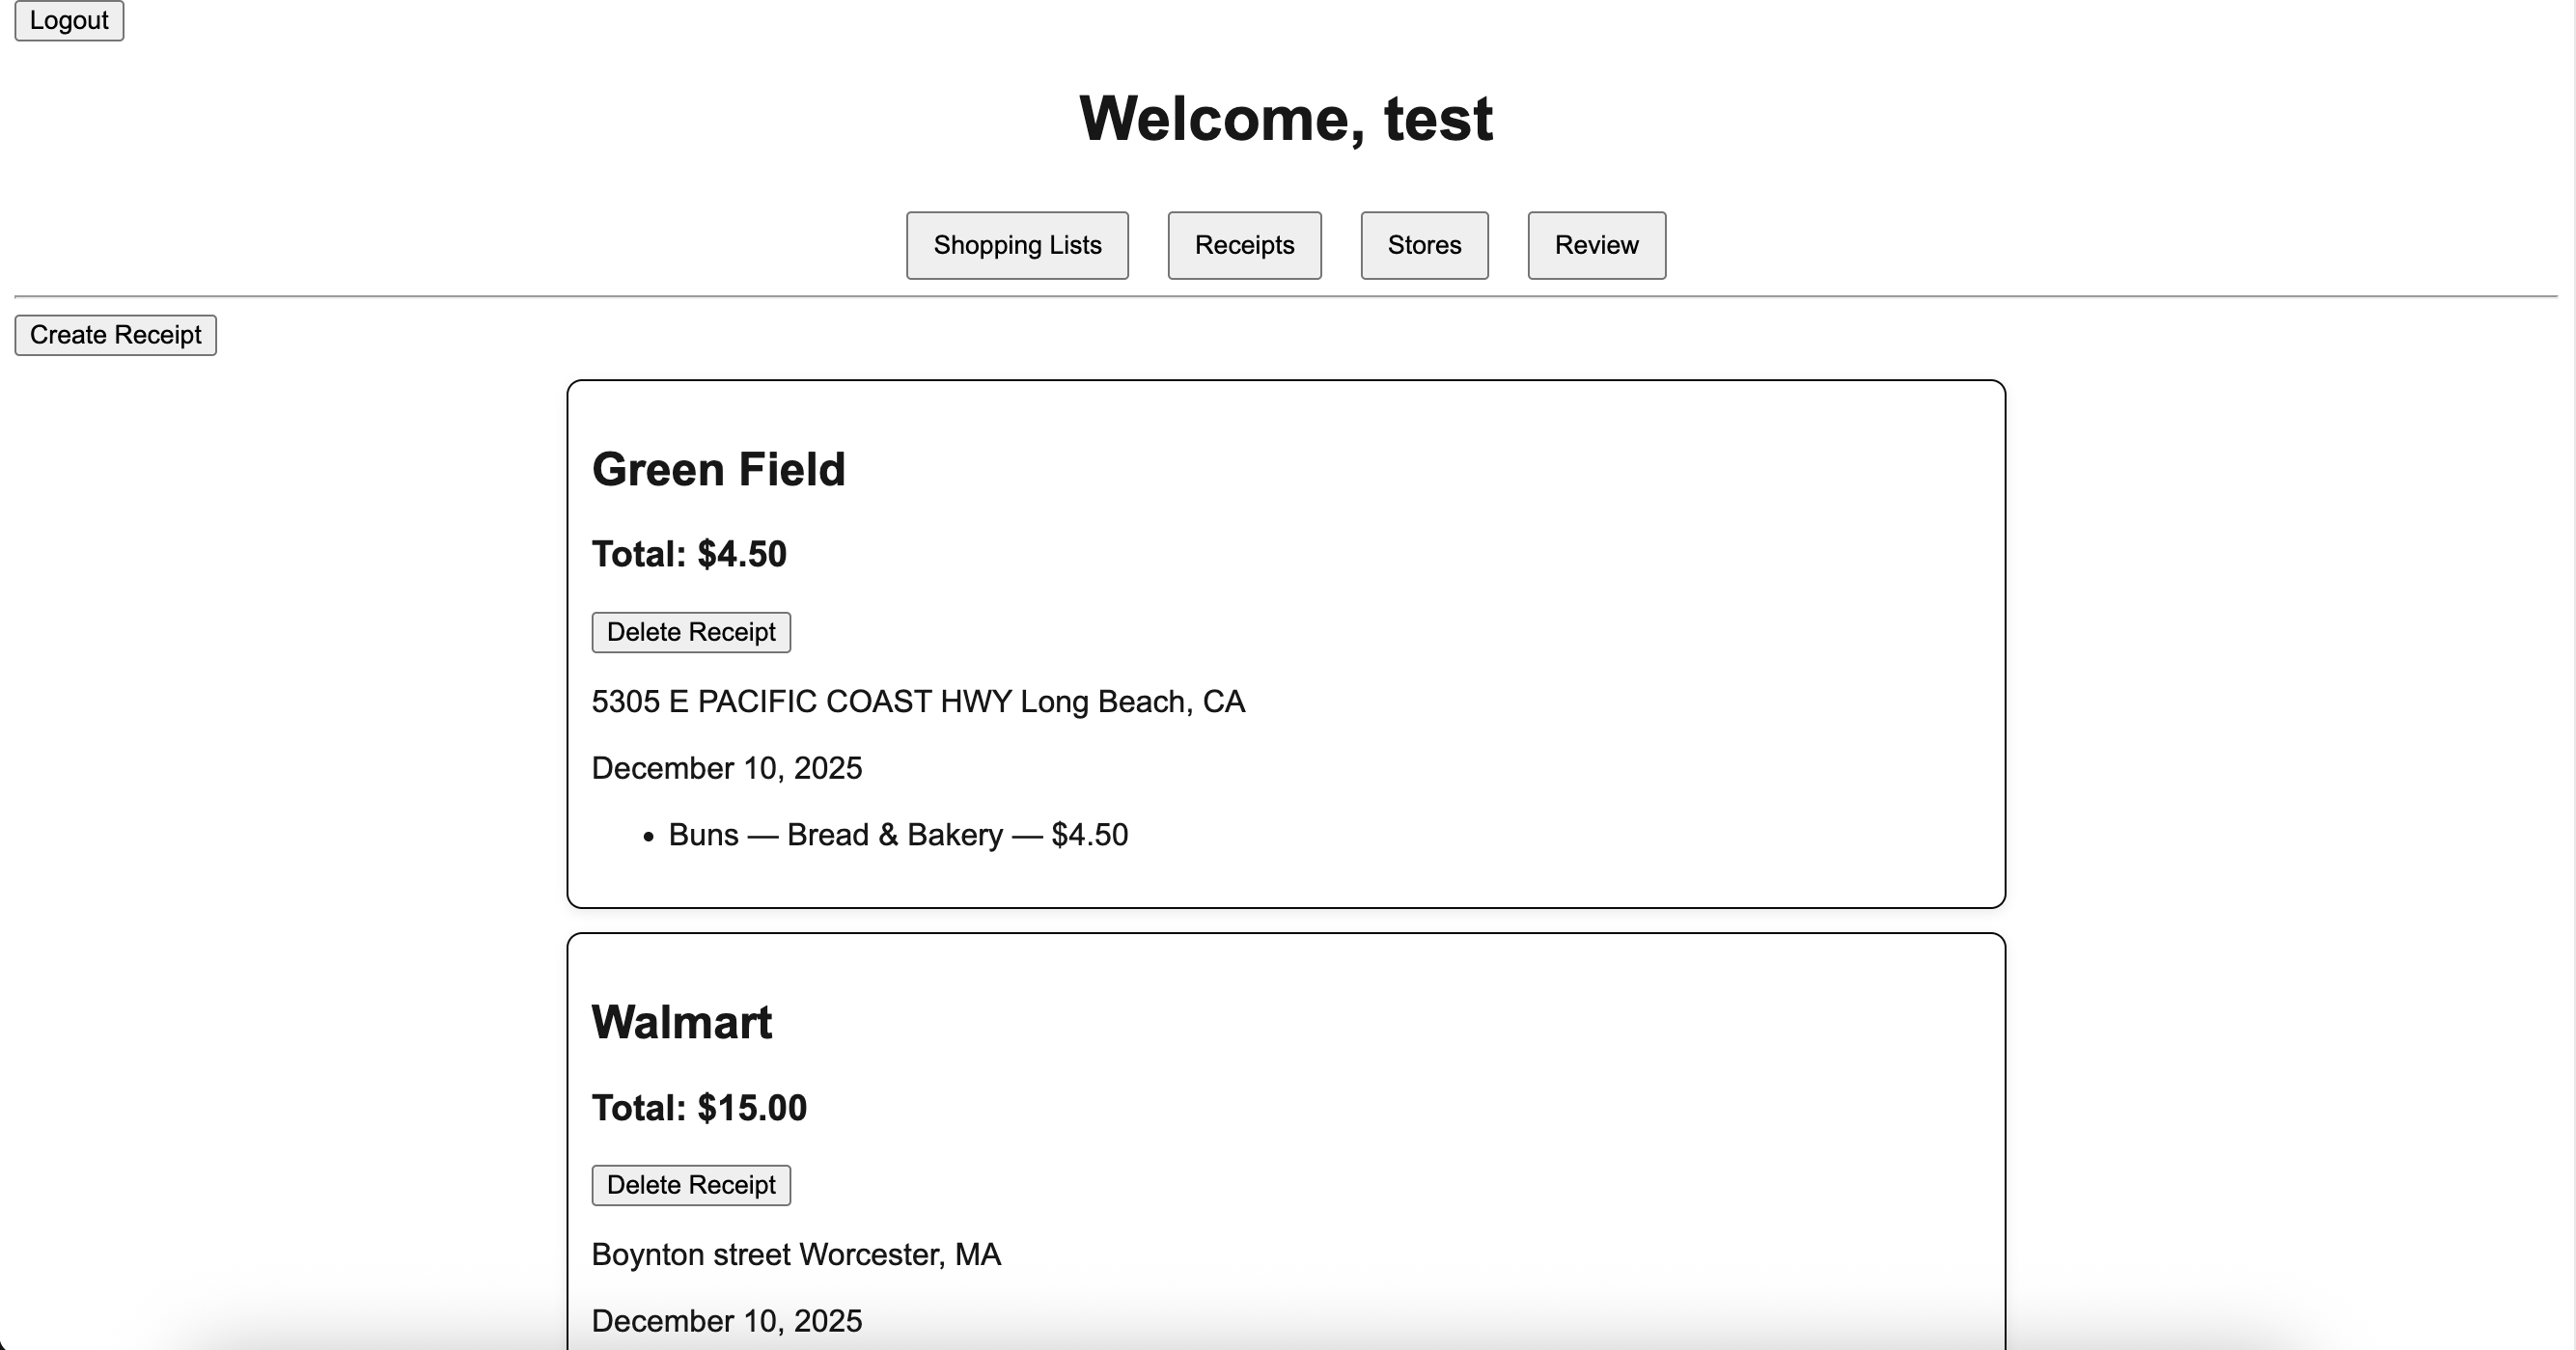Delete the Green Field receipt
This screenshot has height=1350, width=2576.
(691, 632)
